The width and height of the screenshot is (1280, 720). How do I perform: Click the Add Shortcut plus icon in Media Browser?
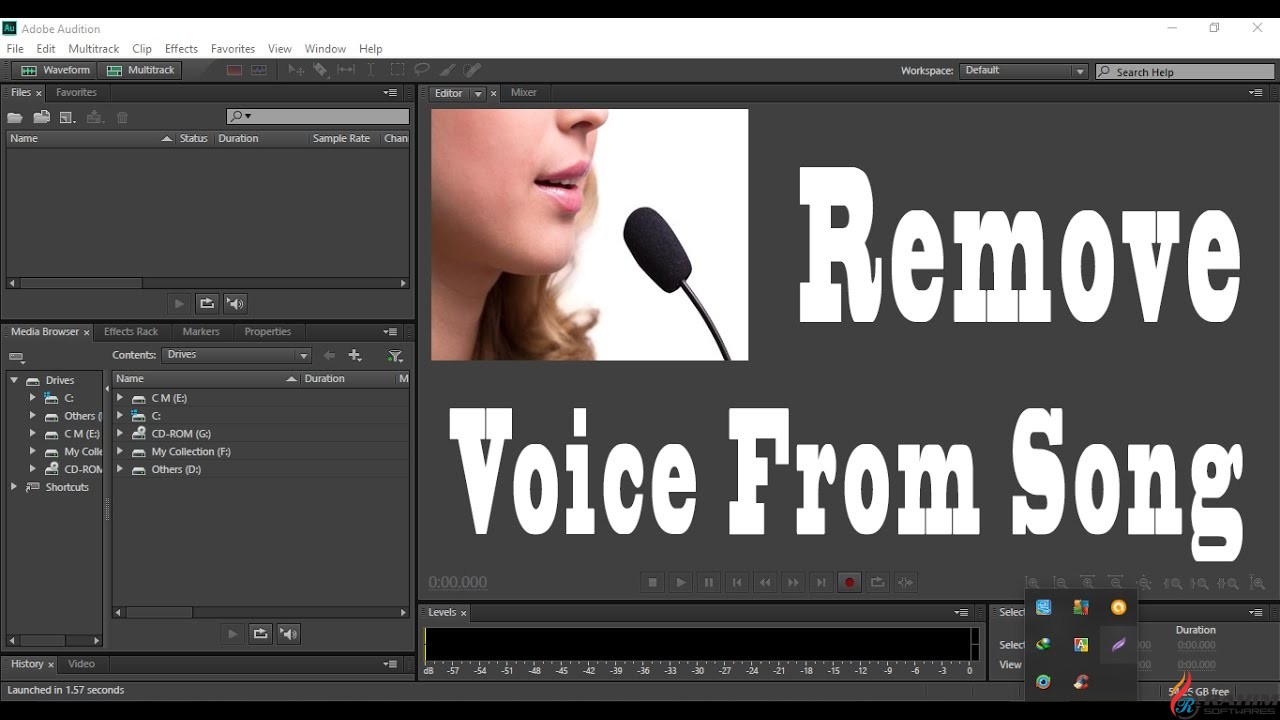coord(354,355)
